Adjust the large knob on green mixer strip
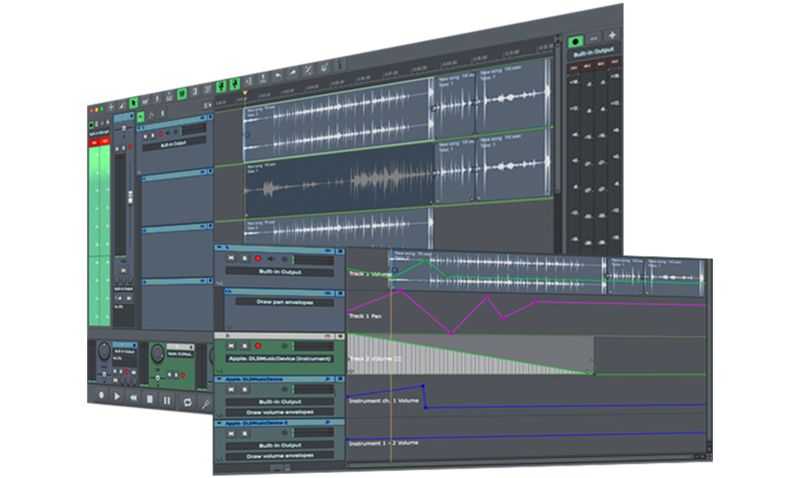This screenshot has height=478, width=800. click(x=158, y=353)
